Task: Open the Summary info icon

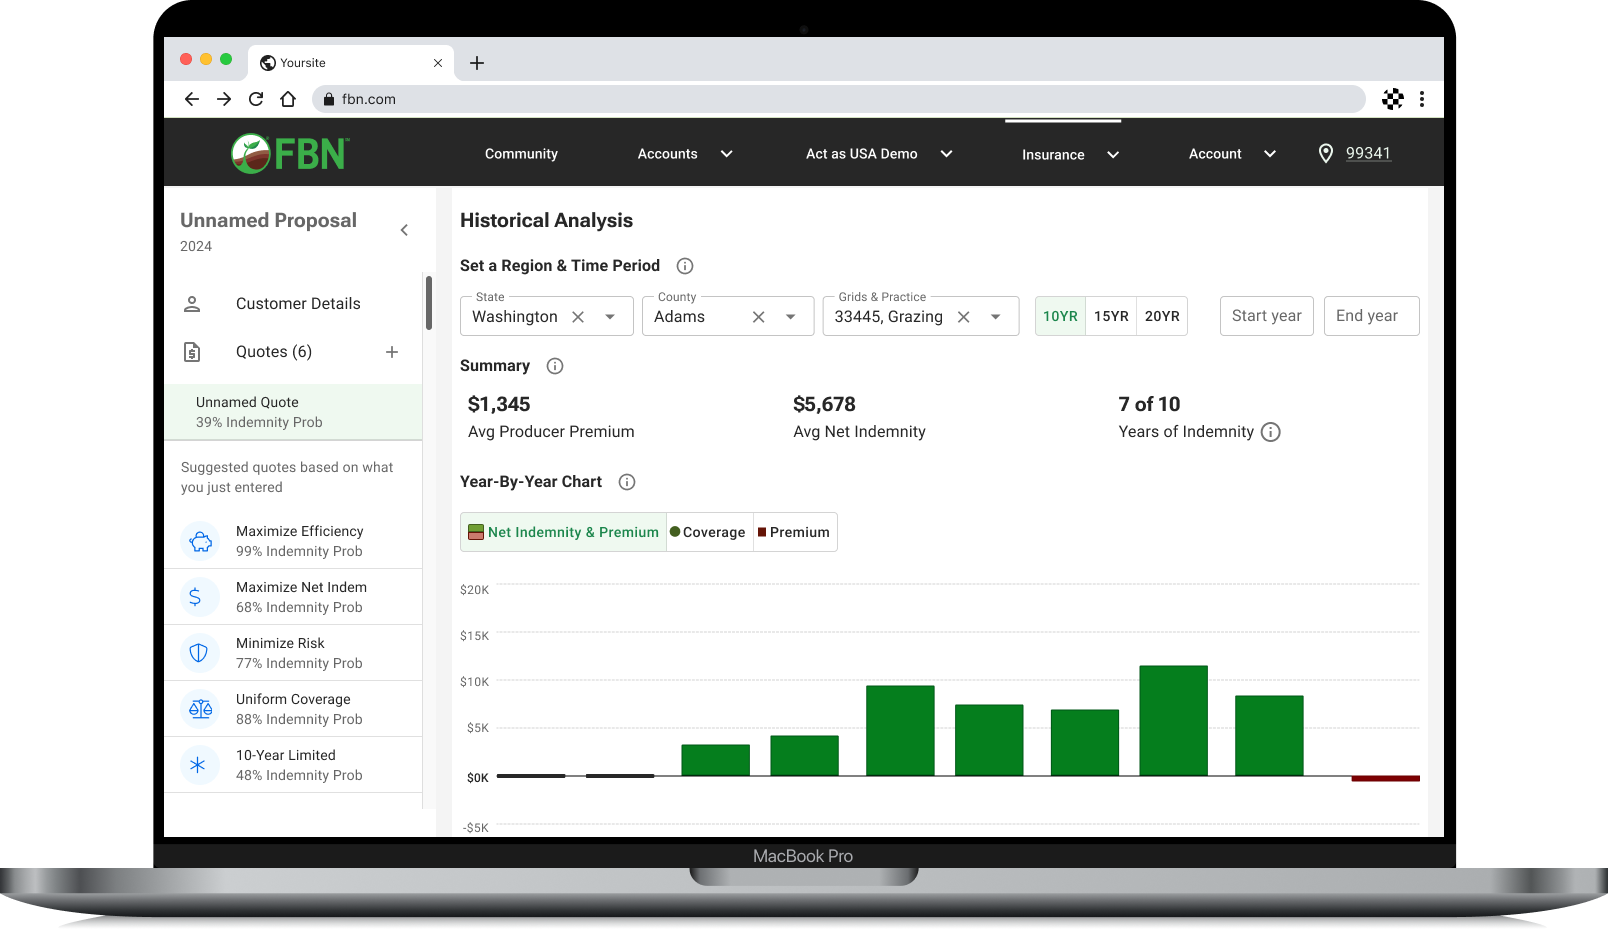Action: click(x=555, y=366)
